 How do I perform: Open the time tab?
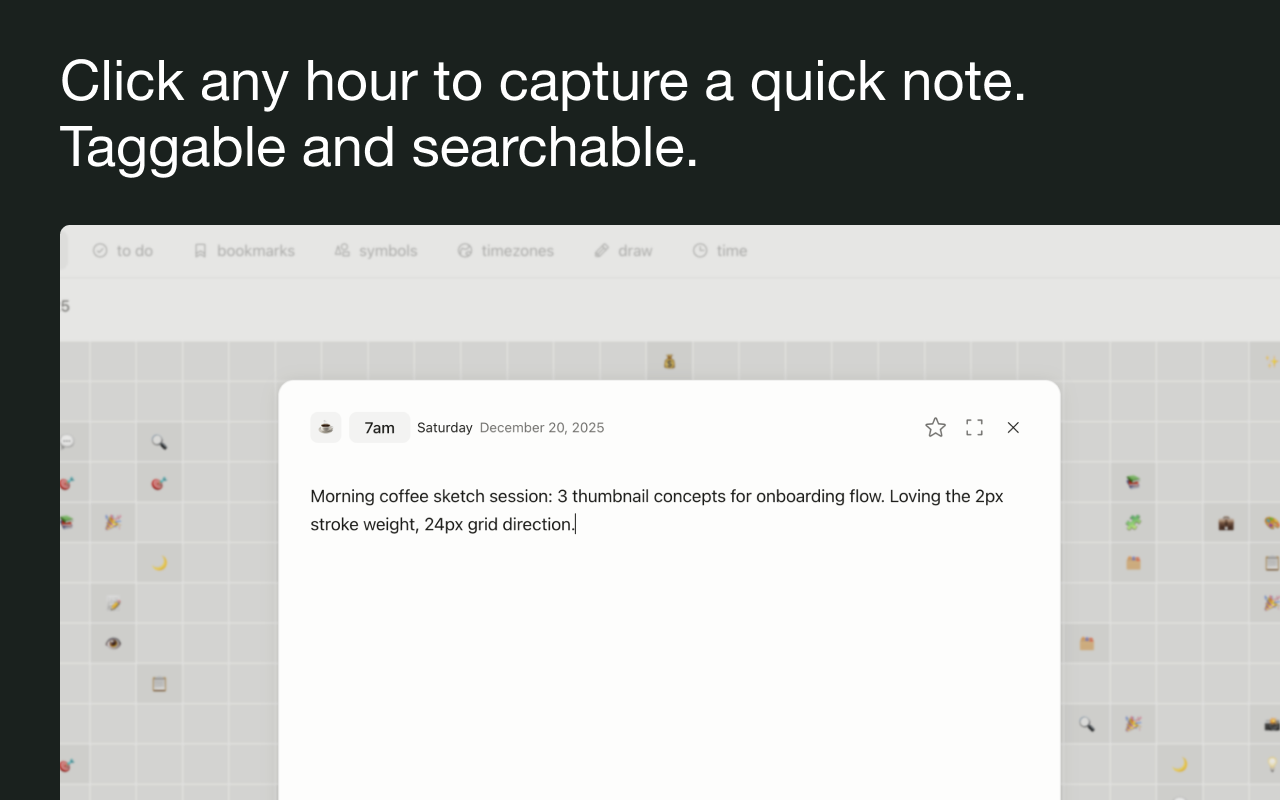721,251
